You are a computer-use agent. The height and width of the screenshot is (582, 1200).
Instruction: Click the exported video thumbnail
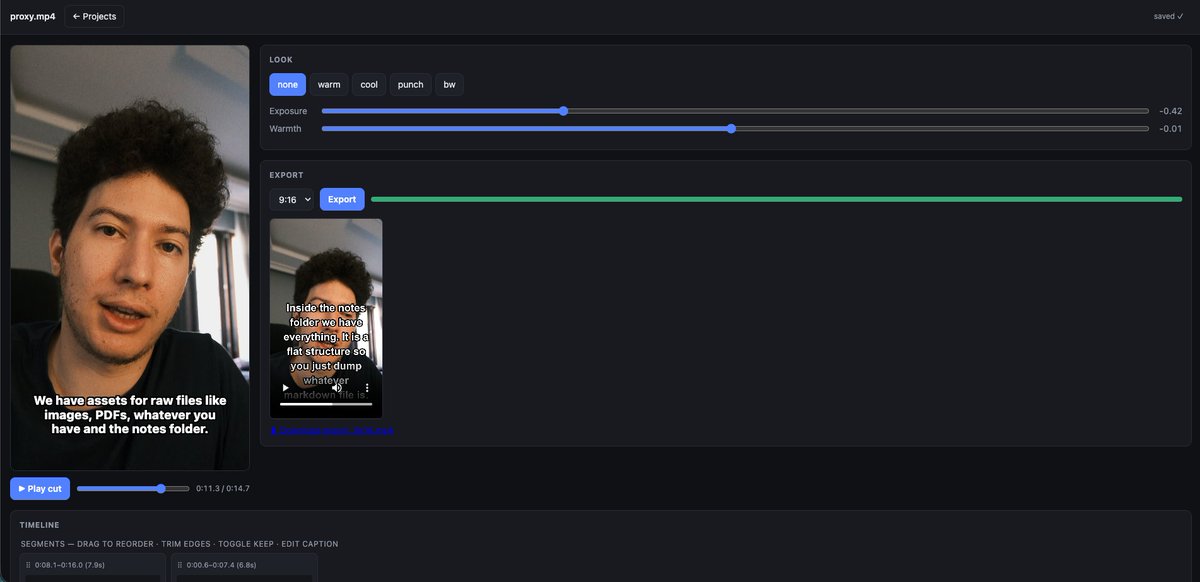326,318
